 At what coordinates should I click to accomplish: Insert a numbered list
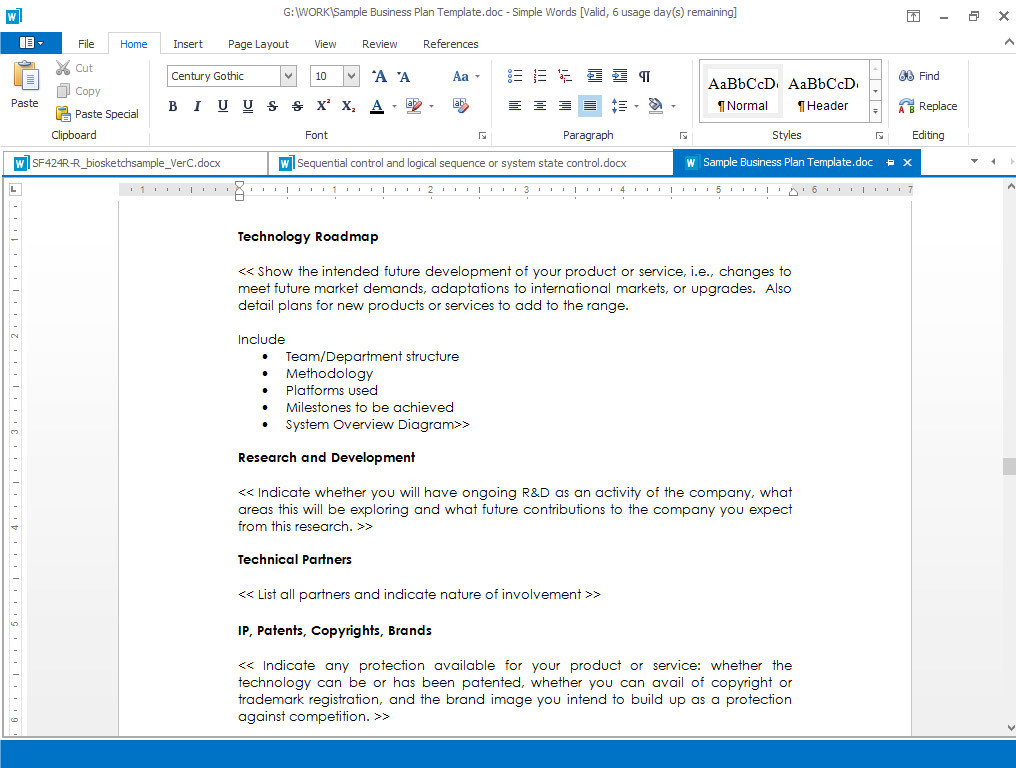click(540, 76)
